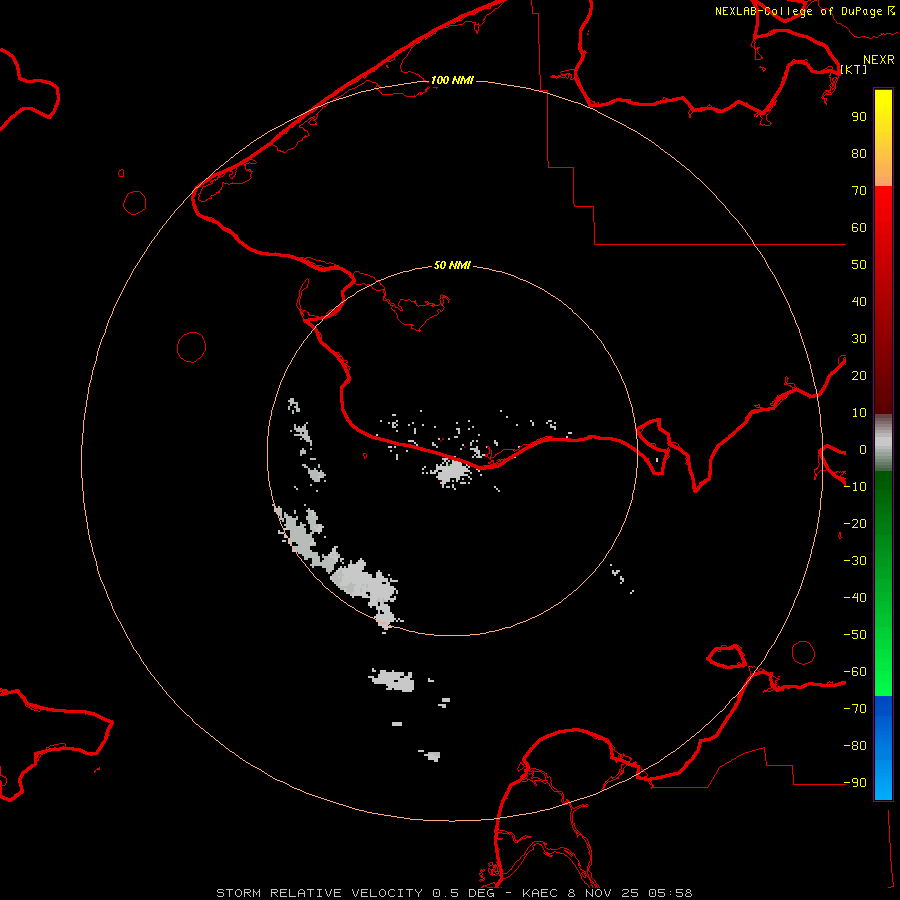Viewport: 900px width, 900px height.
Task: Select the -60 value on velocity scale
Action: 855,672
